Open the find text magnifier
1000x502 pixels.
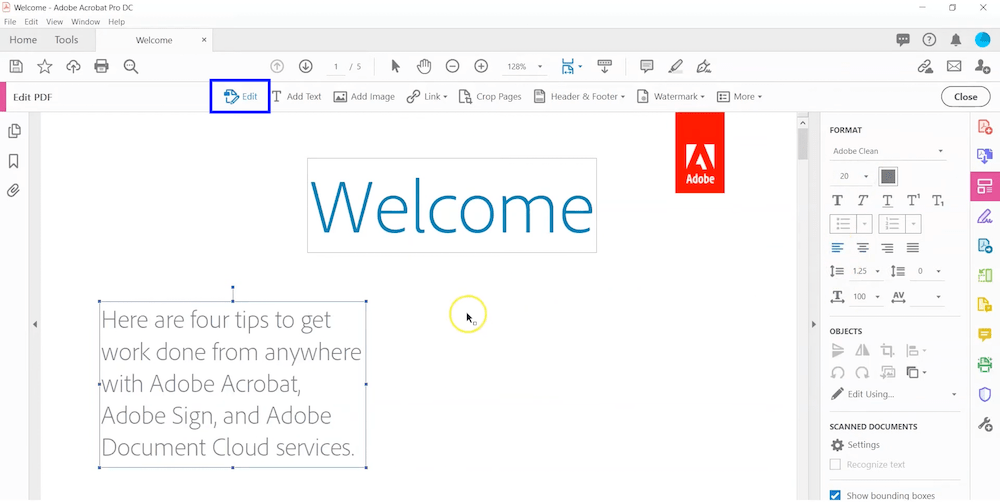point(131,66)
